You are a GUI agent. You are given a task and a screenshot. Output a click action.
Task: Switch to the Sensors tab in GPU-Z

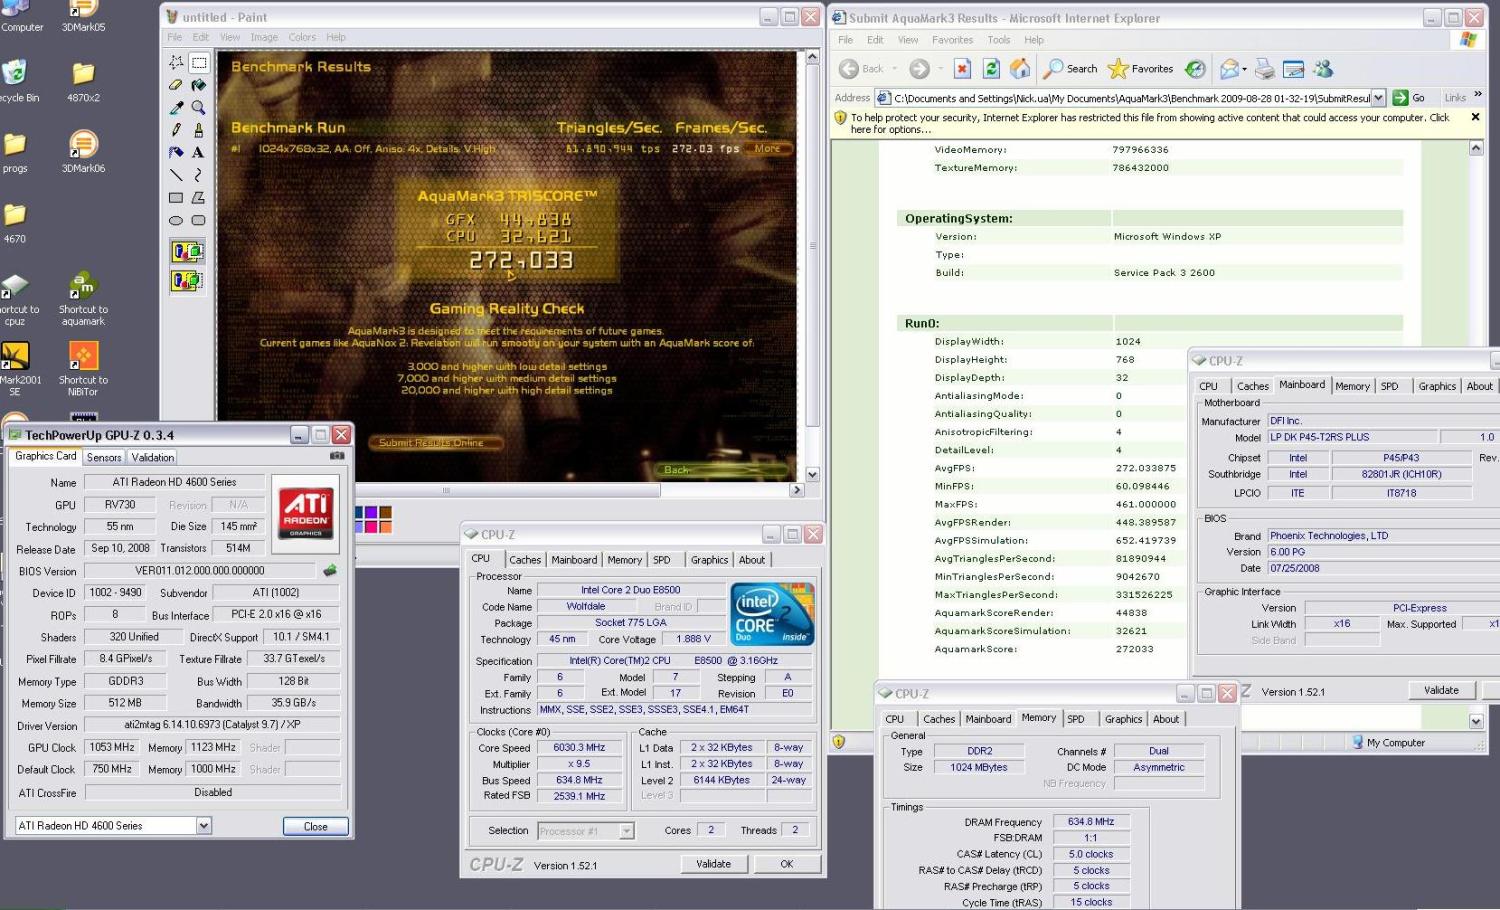coord(104,457)
